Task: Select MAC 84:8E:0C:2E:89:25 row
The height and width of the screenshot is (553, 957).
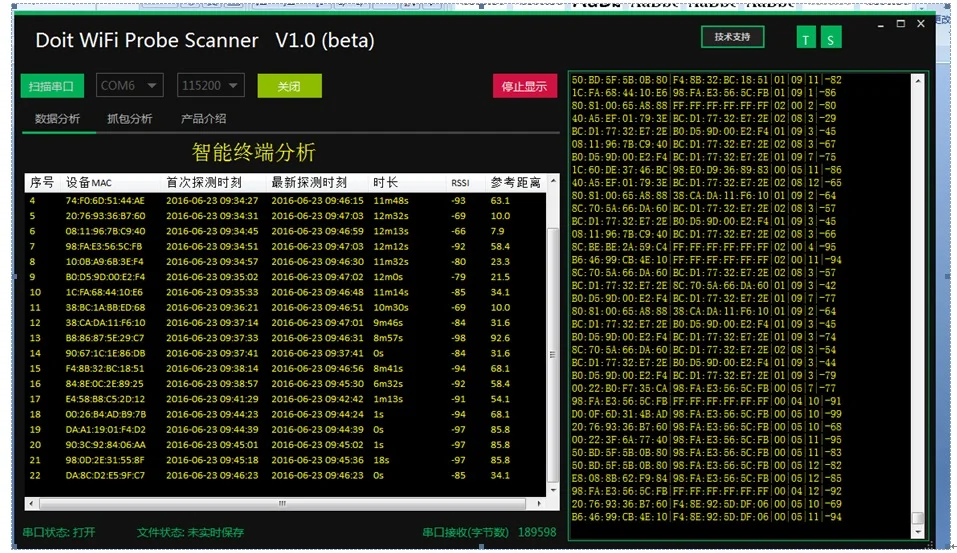Action: click(285, 384)
